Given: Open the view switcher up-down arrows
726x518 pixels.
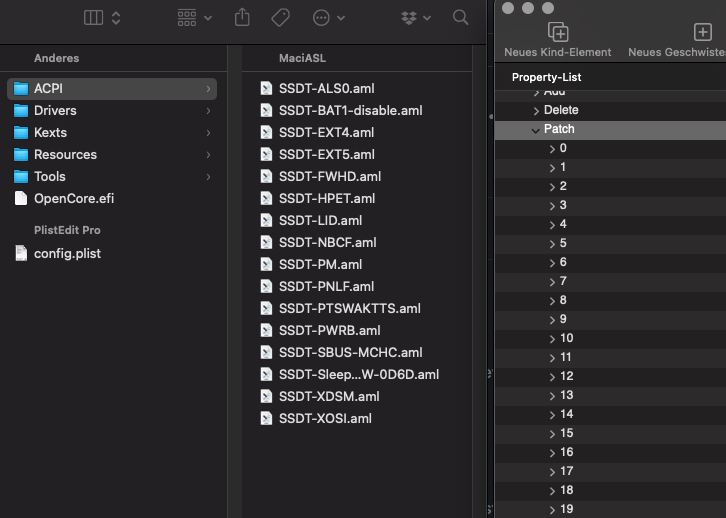Looking at the screenshot, I should [116, 18].
